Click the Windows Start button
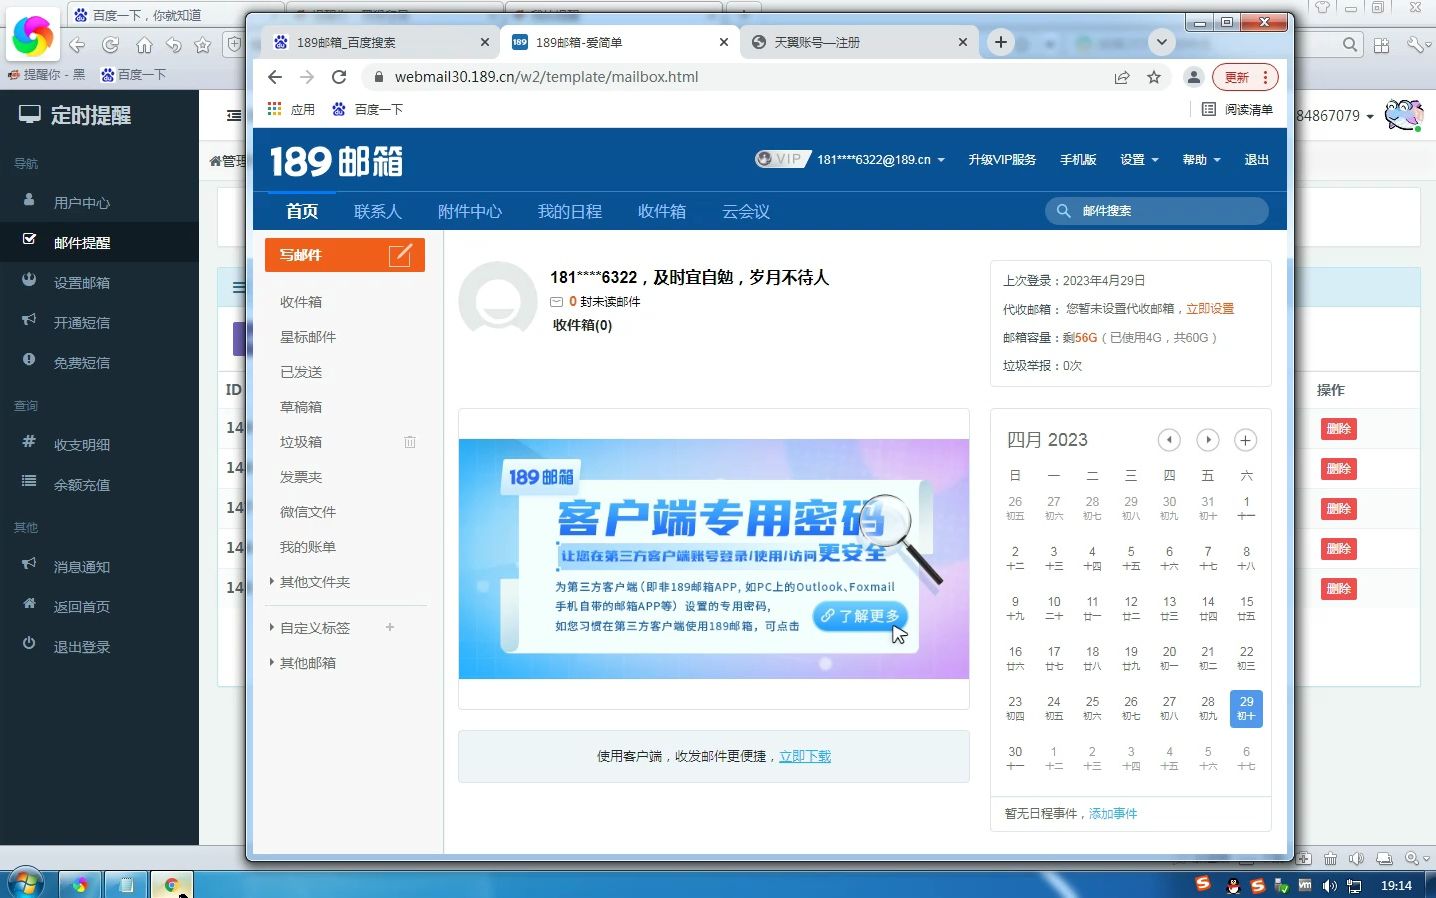 (25, 884)
